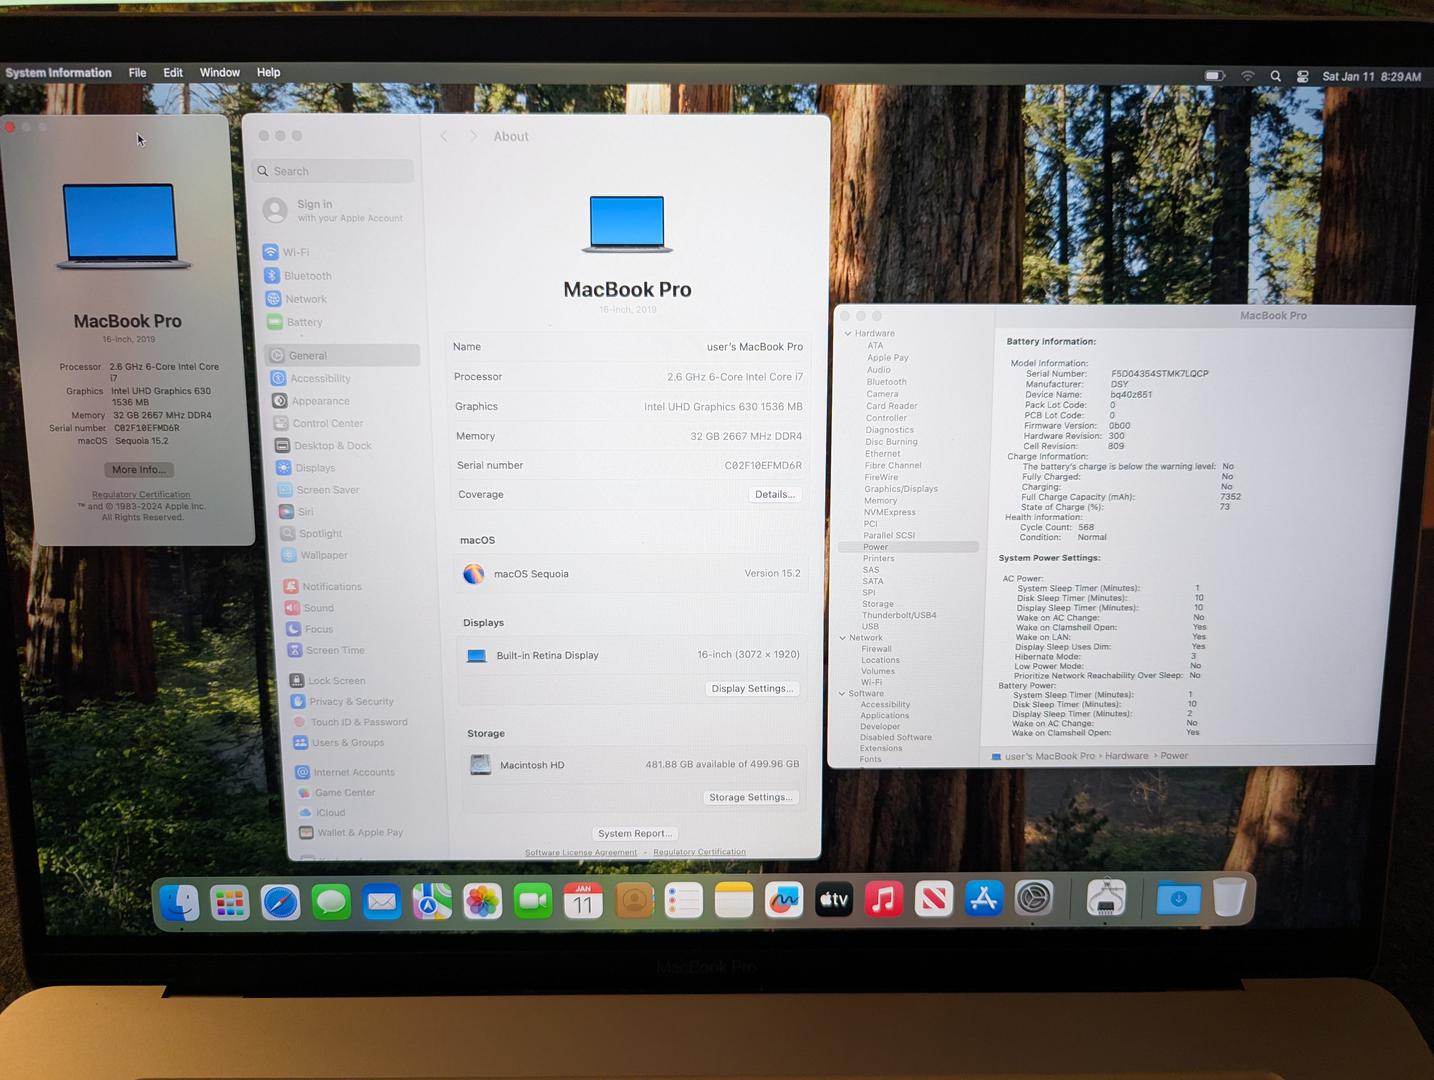Open the Trash in the Dock
Screen dimensions: 1434x1080
(1229, 897)
